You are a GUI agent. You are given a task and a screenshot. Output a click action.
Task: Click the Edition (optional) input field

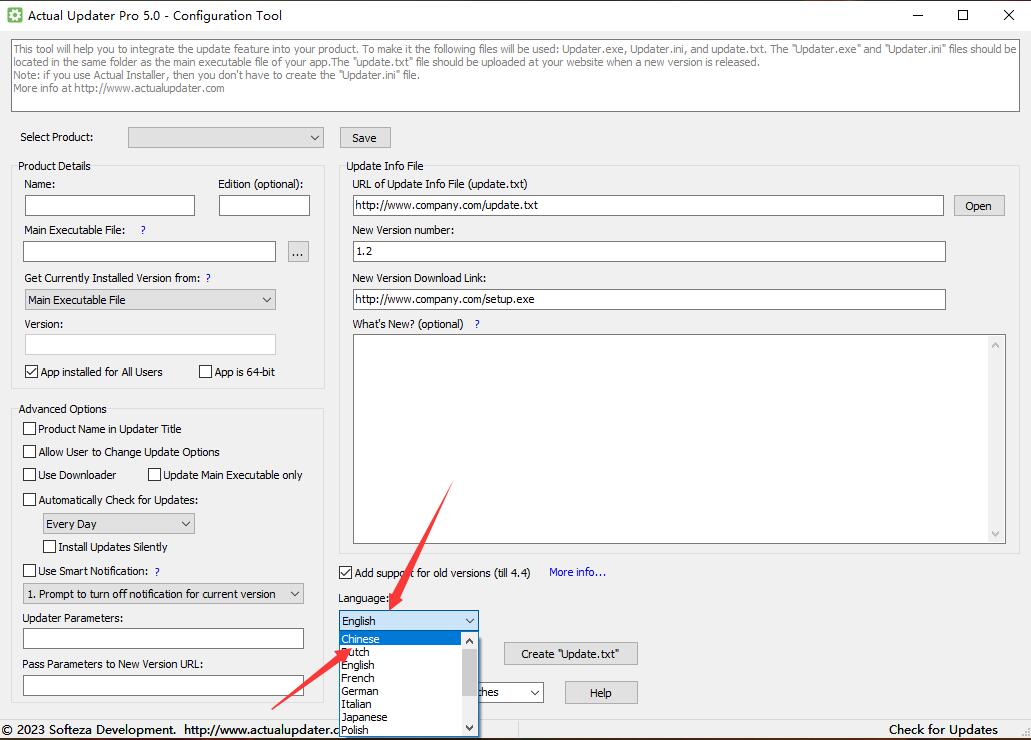pyautogui.click(x=264, y=205)
